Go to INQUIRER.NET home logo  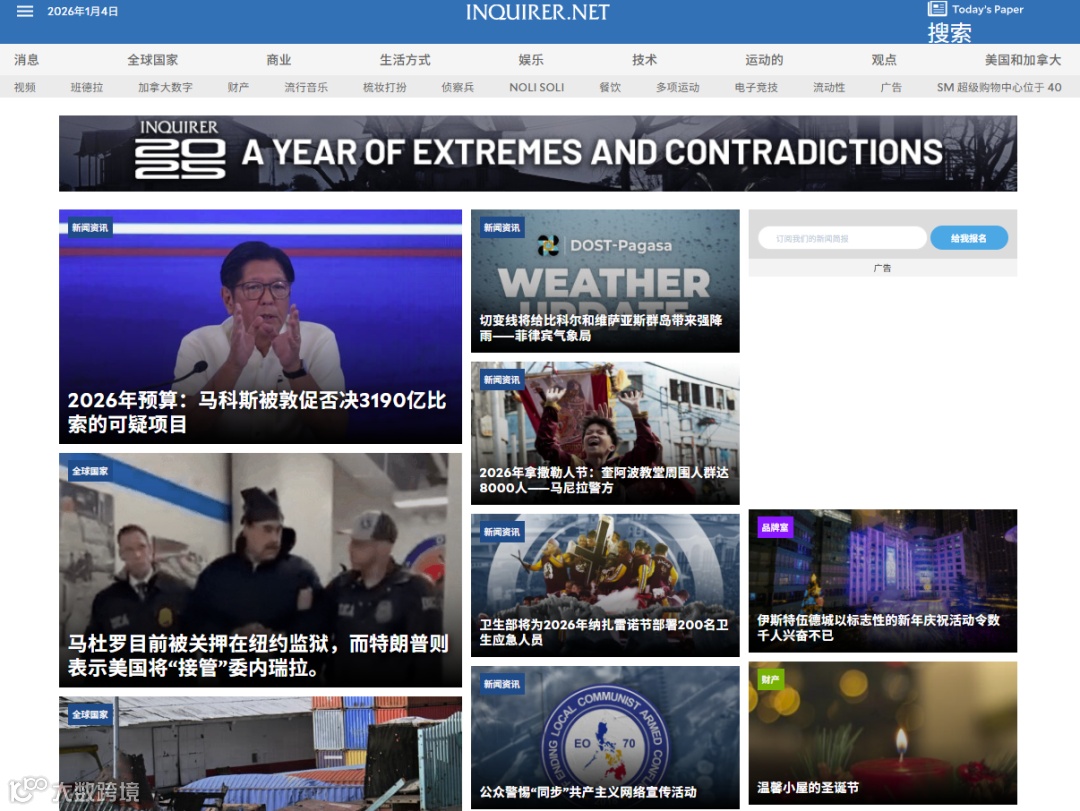(x=537, y=12)
